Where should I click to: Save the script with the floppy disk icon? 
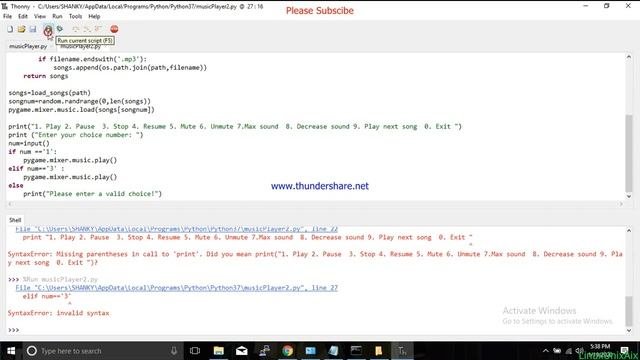point(33,29)
